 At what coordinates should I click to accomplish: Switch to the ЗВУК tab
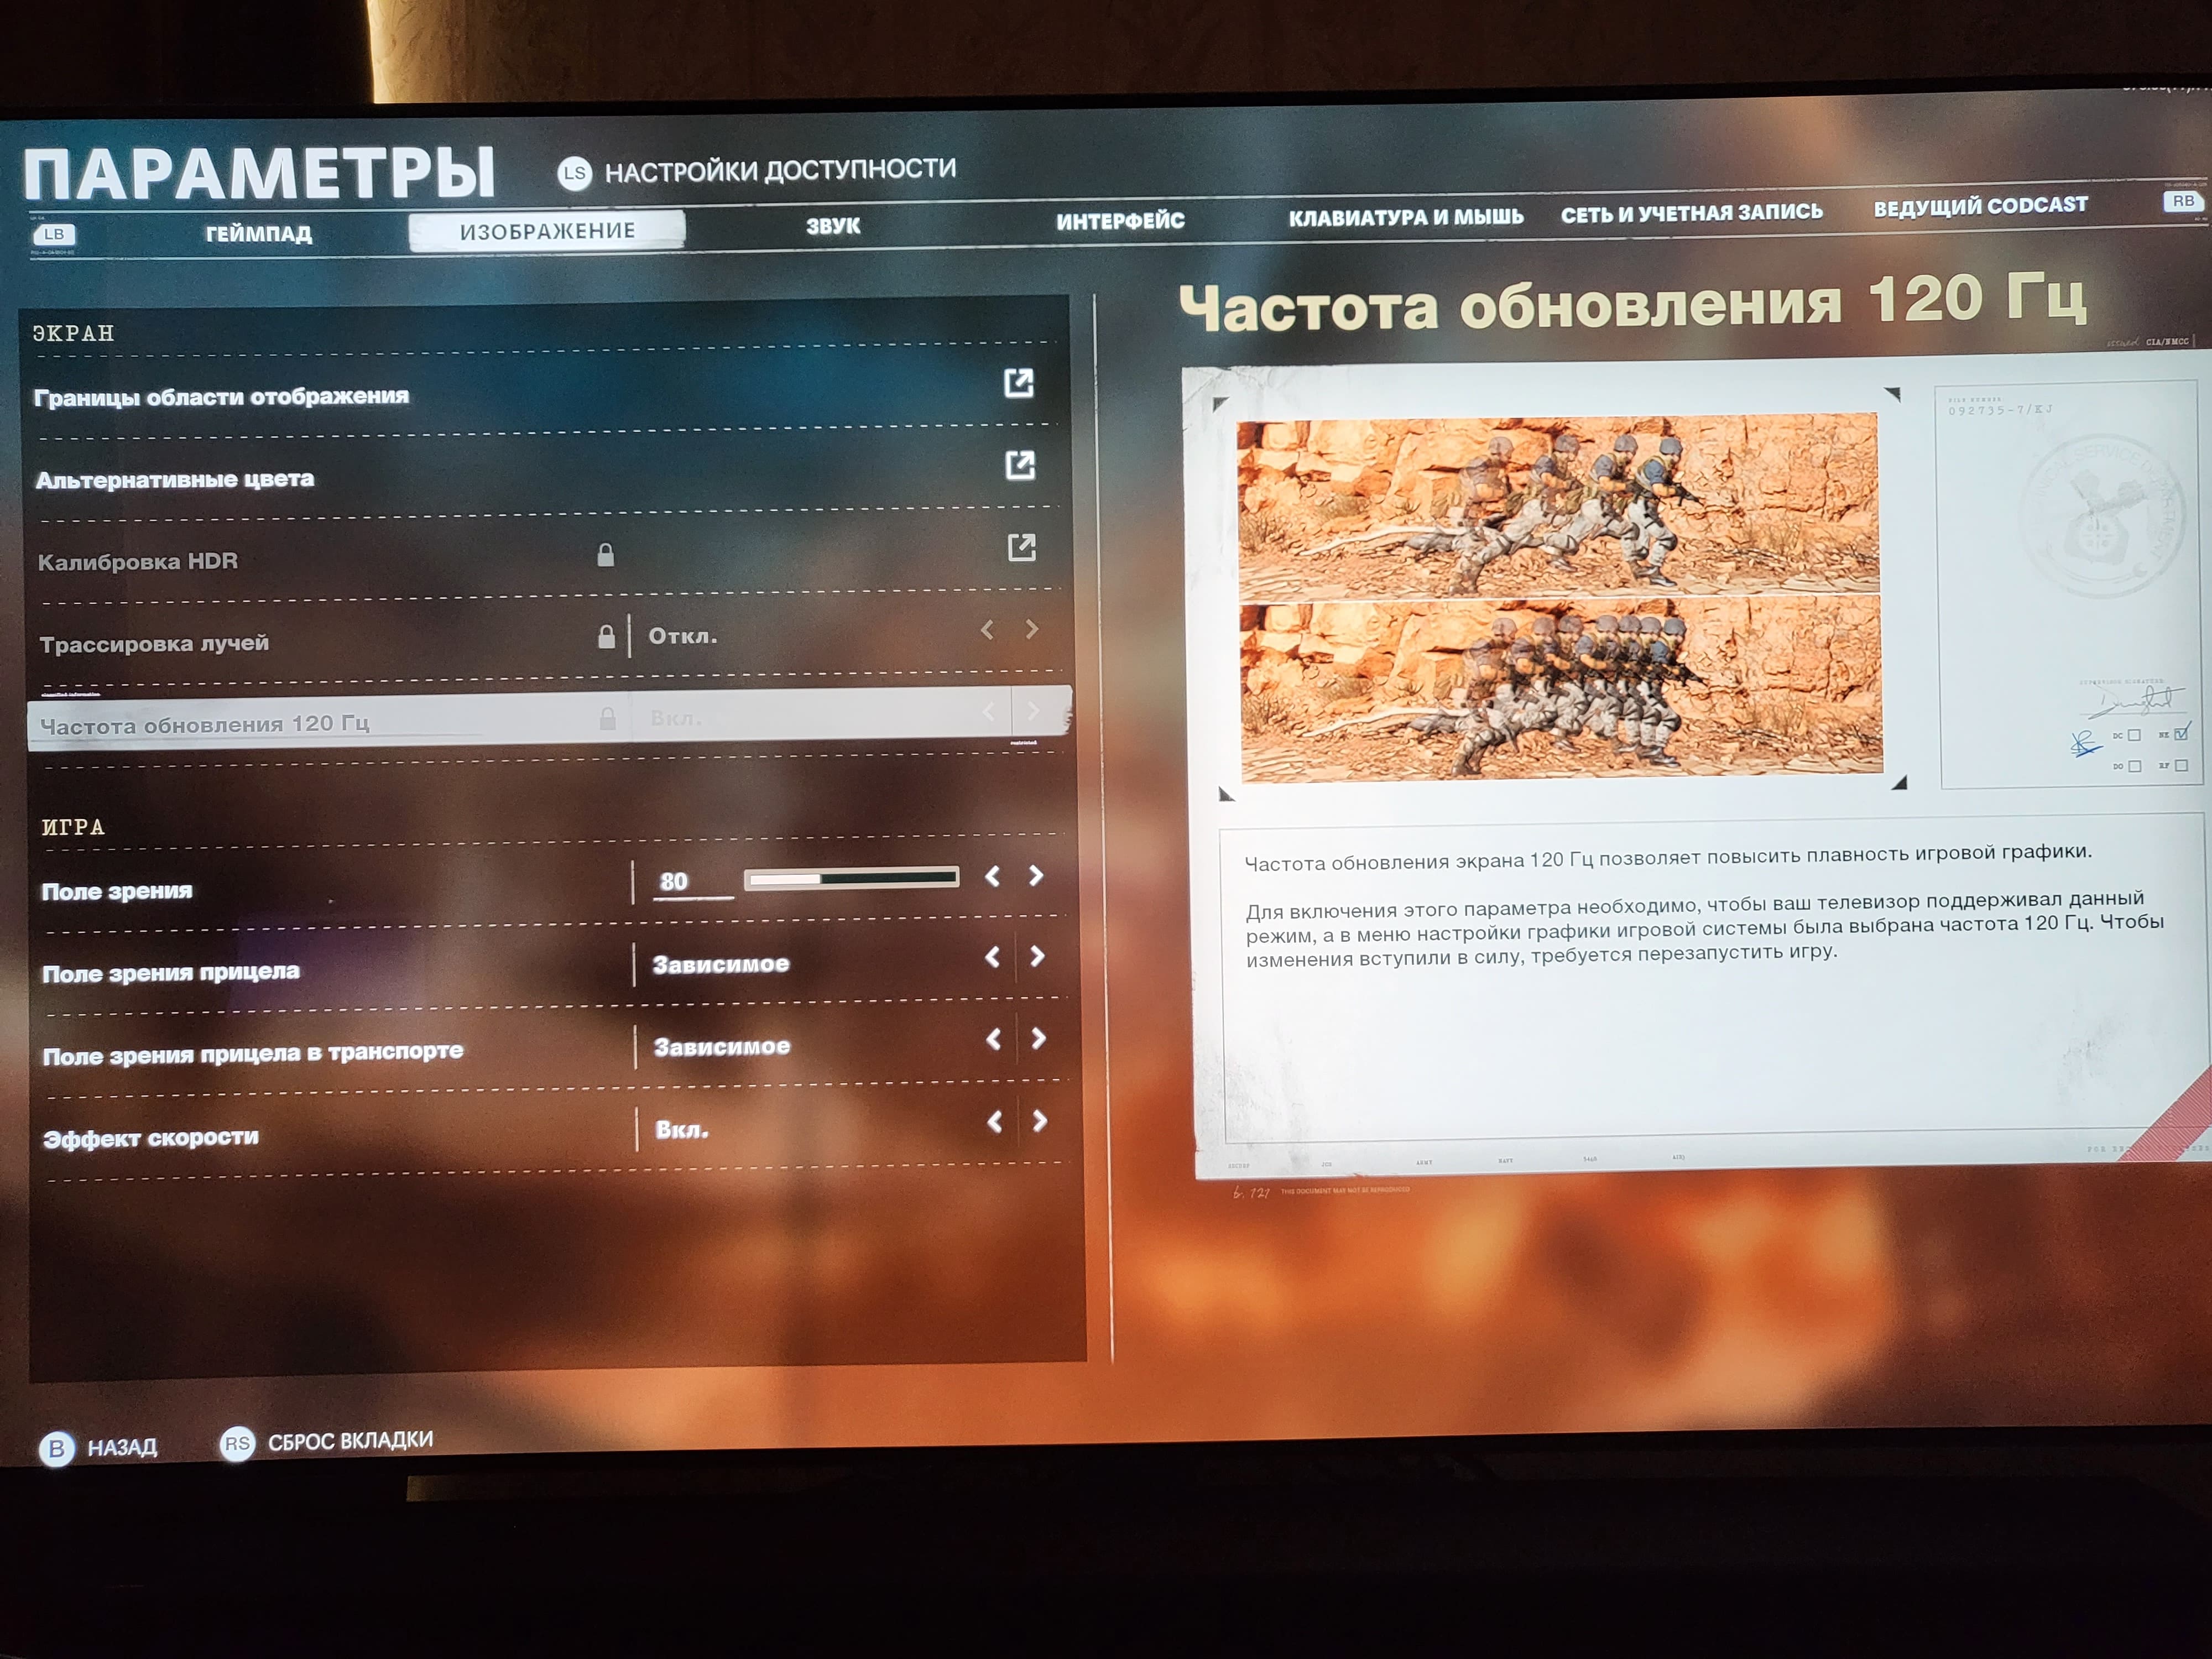tap(832, 226)
